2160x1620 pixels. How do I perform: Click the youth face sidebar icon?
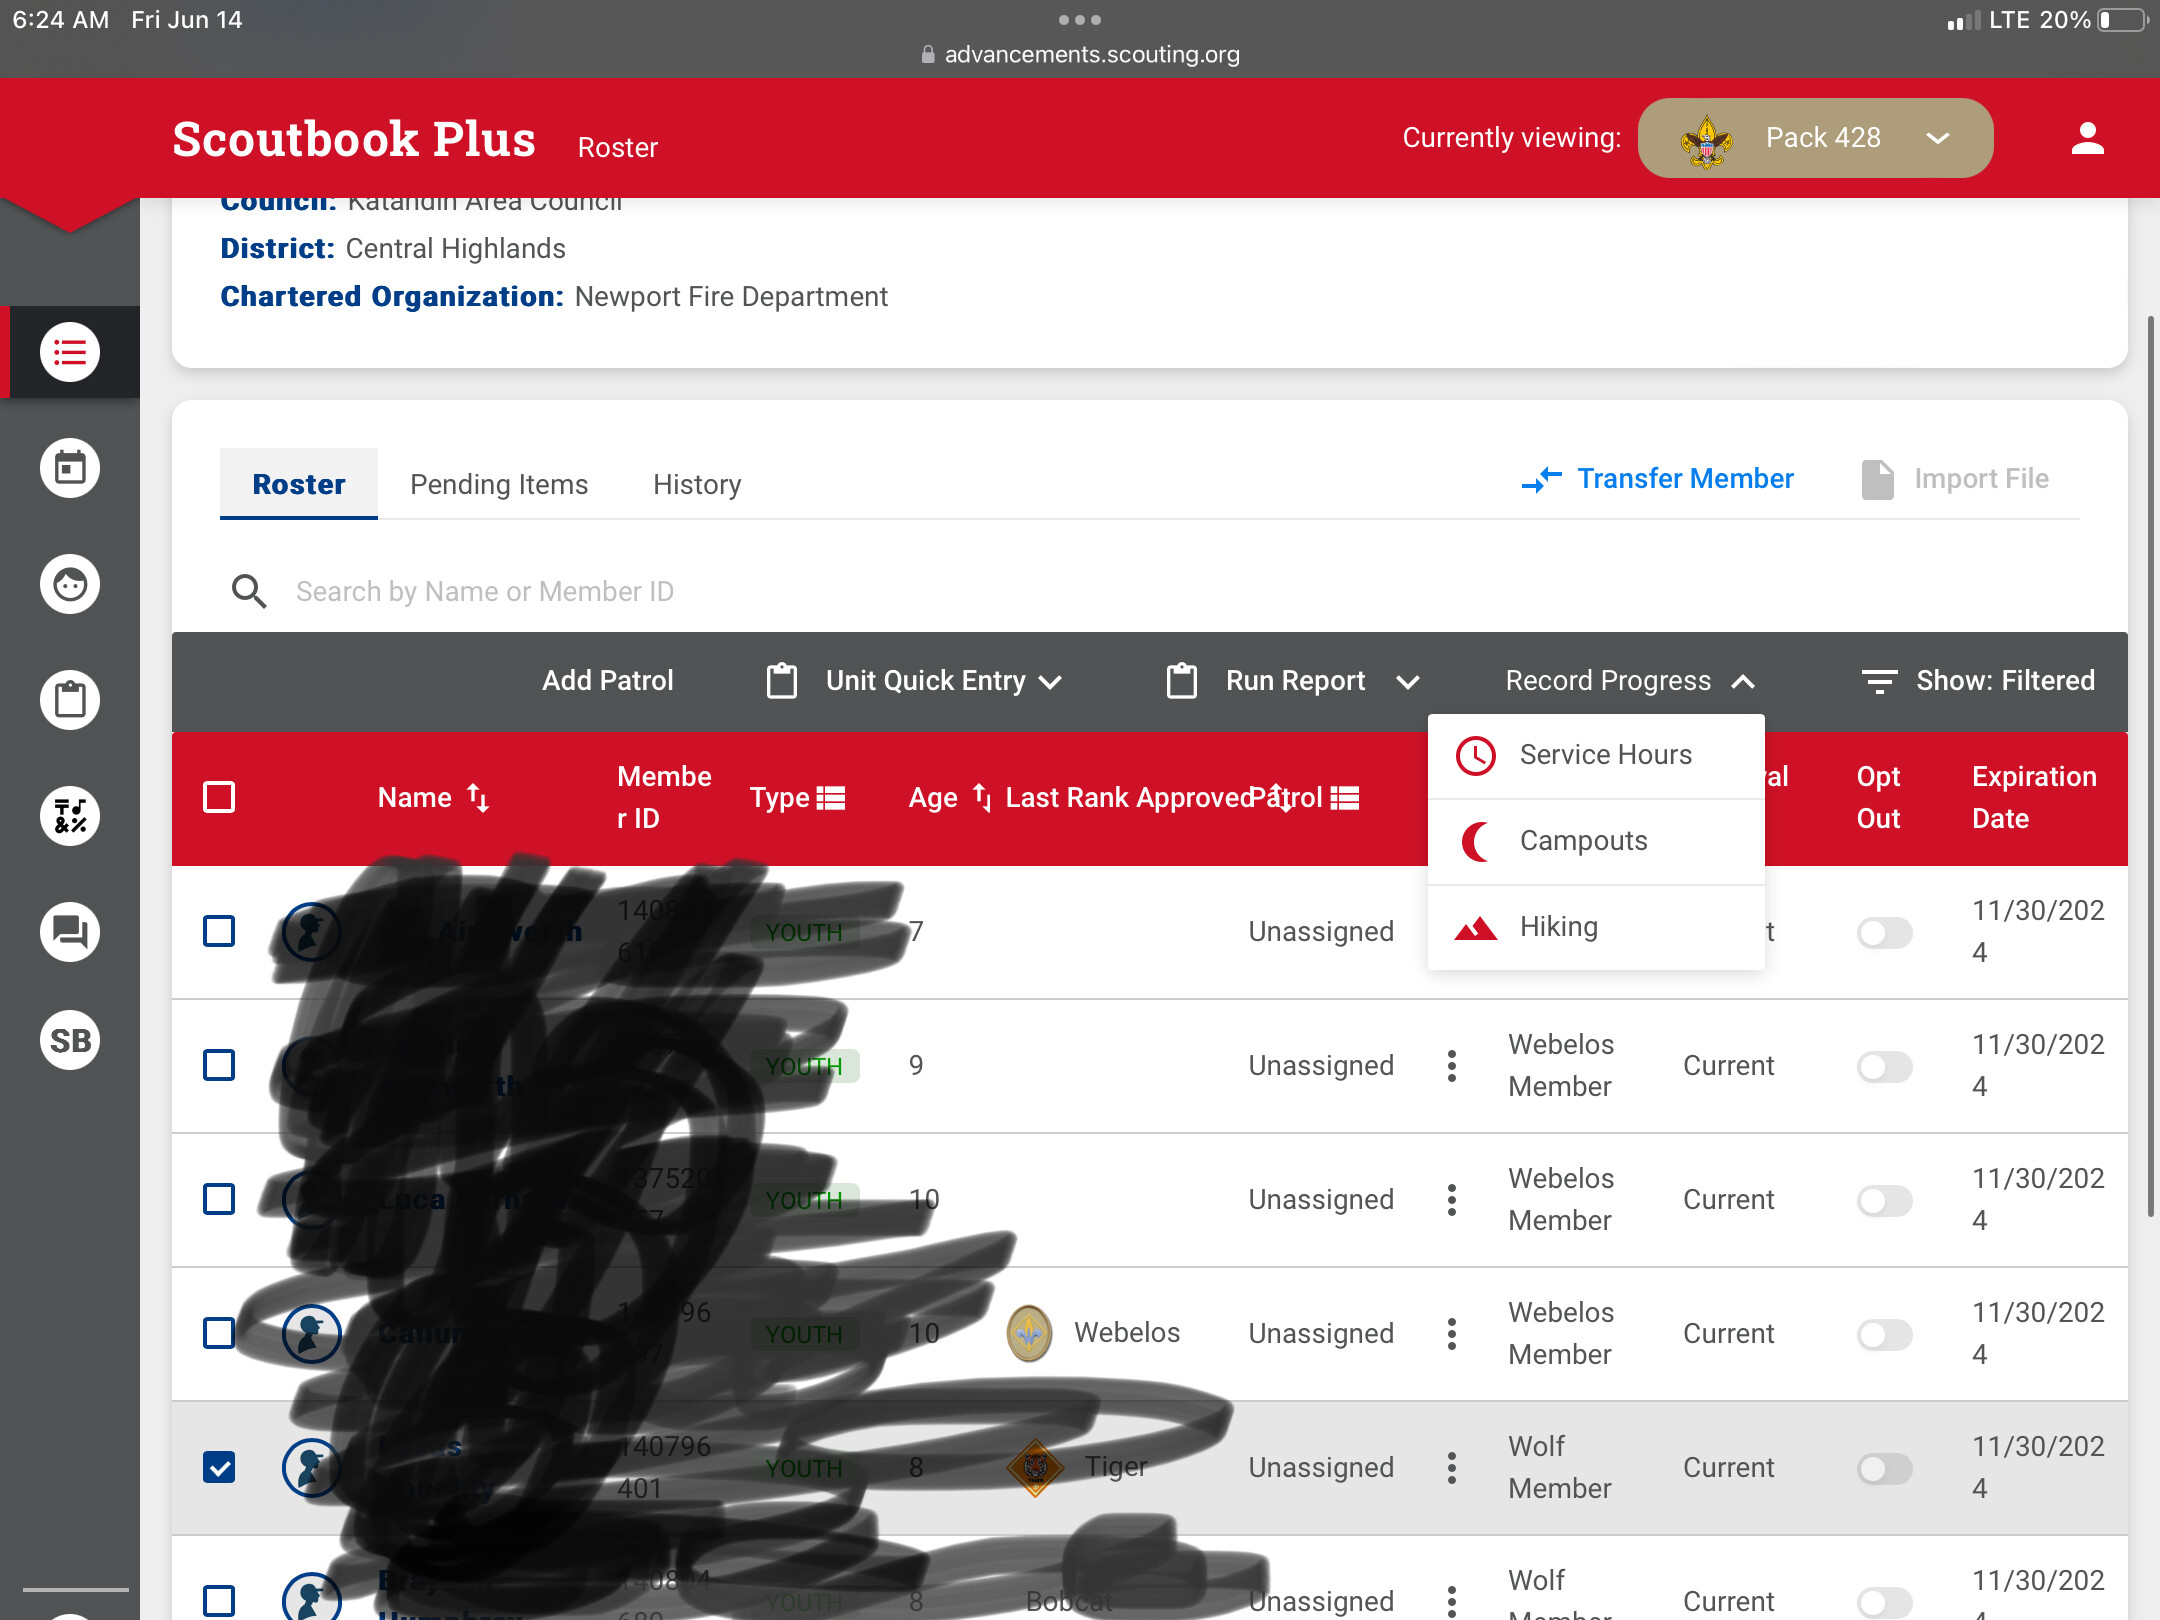[x=70, y=584]
